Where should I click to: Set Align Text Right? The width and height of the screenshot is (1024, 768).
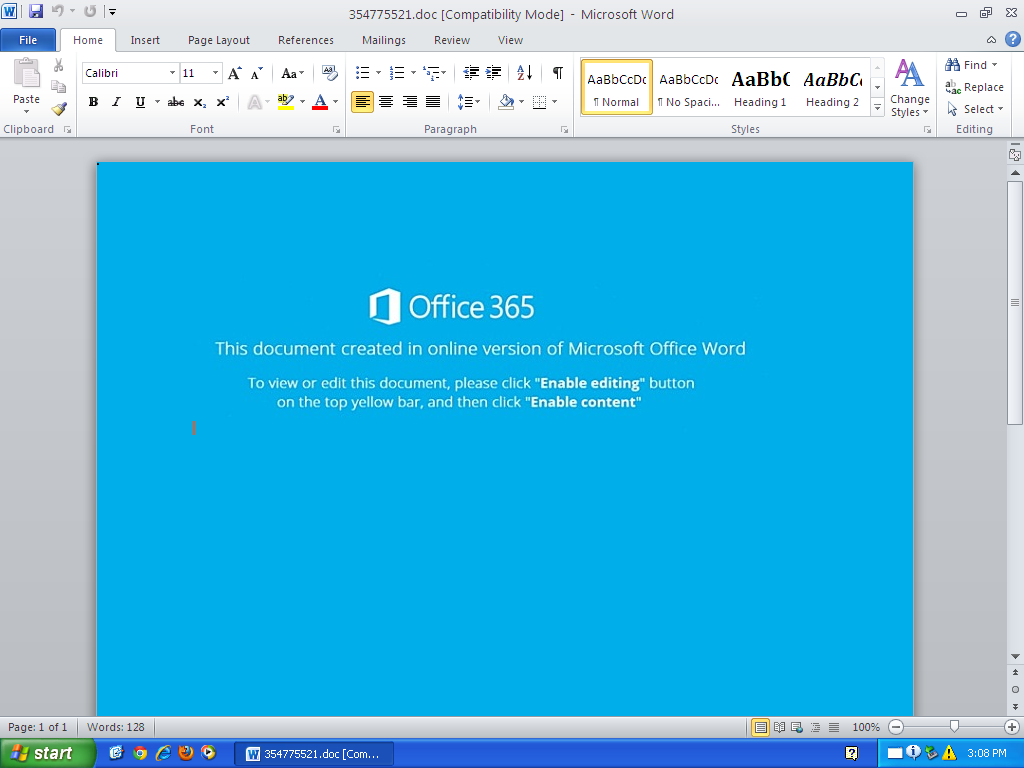tap(409, 102)
